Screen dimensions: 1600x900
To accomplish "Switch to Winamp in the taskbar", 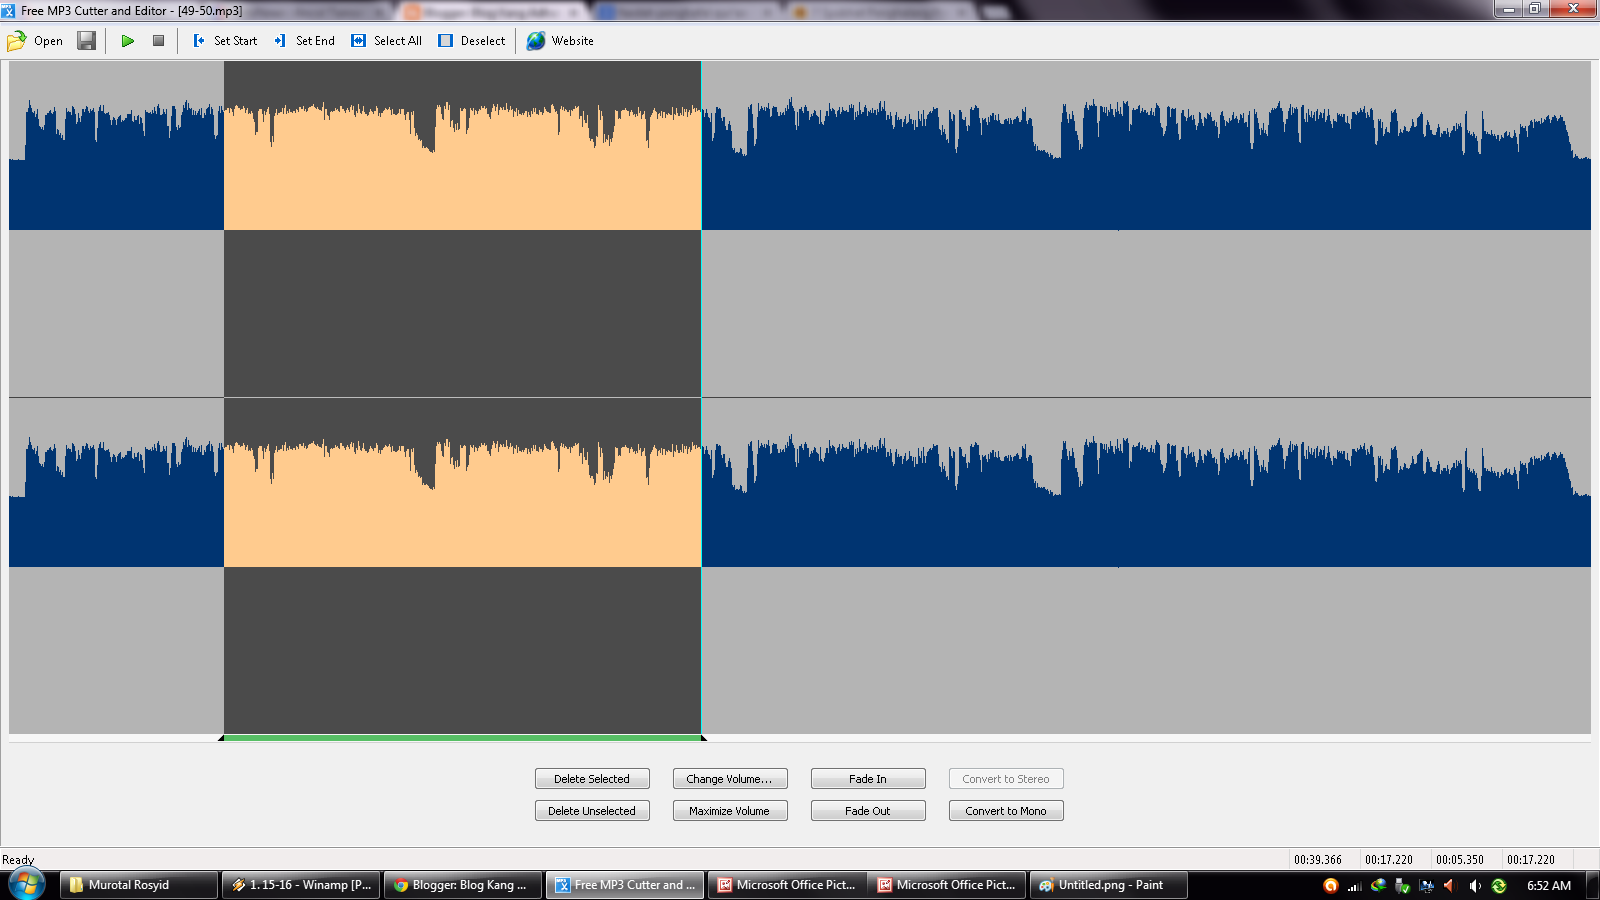I will pyautogui.click(x=300, y=885).
